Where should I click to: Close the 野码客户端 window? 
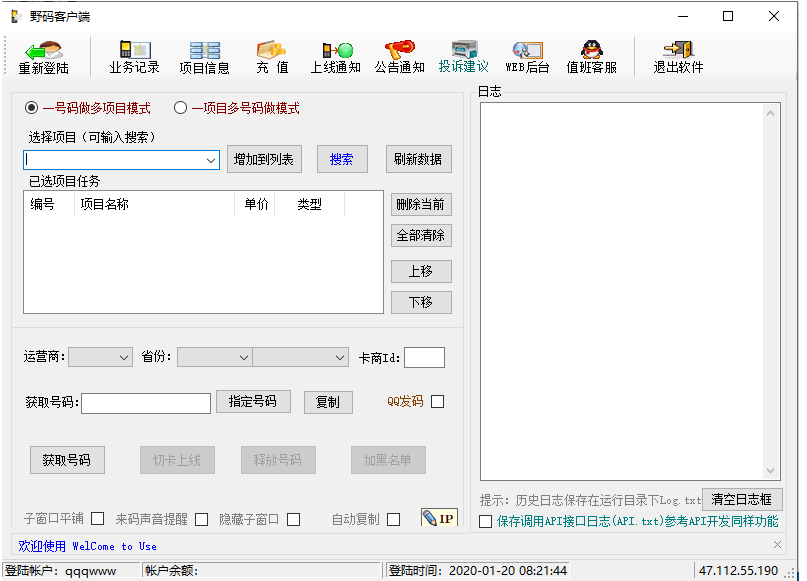pos(774,16)
